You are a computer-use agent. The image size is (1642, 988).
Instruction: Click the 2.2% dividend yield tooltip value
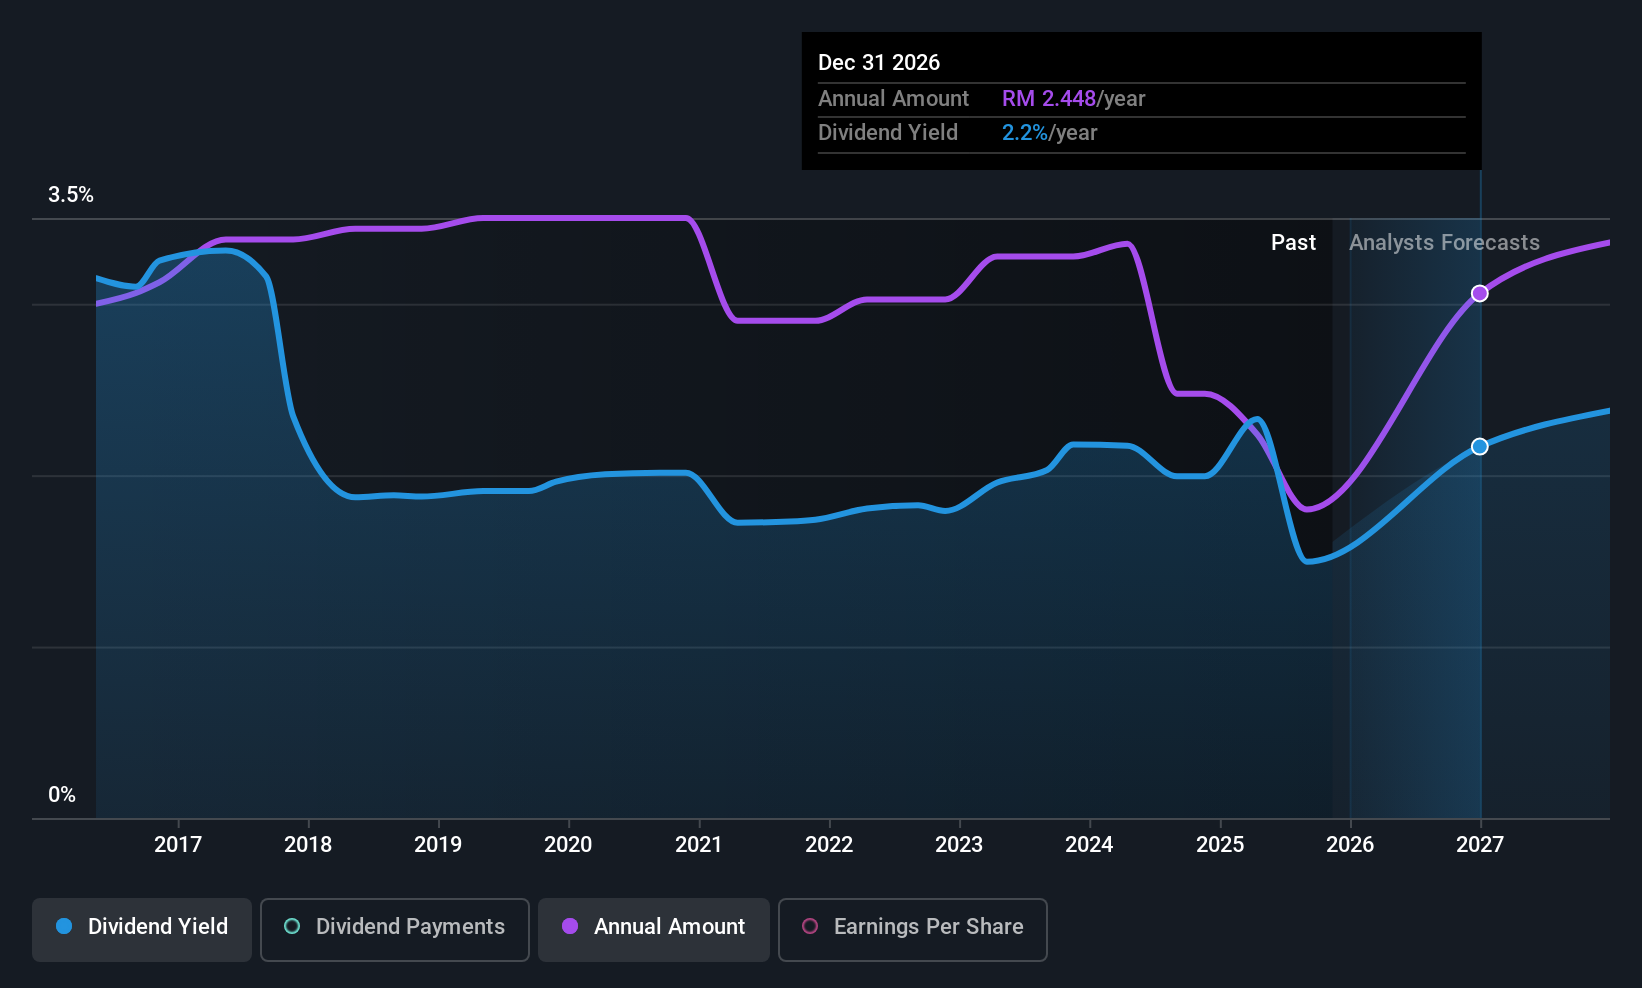coord(1025,133)
